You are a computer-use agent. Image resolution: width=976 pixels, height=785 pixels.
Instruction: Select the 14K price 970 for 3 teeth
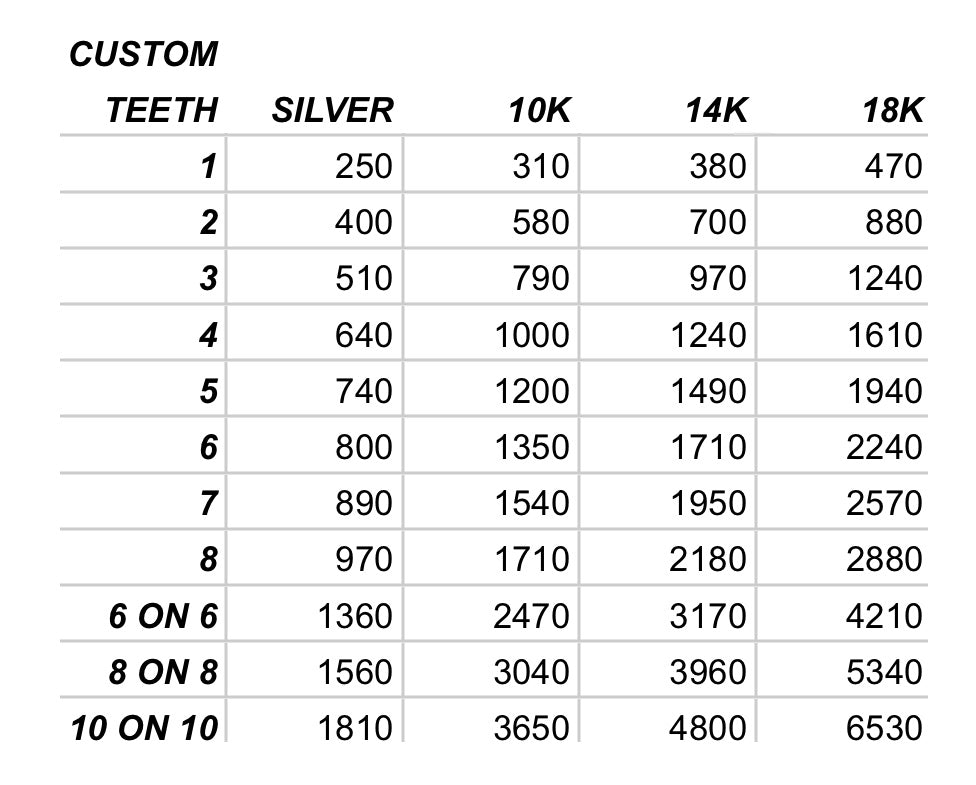(x=717, y=277)
